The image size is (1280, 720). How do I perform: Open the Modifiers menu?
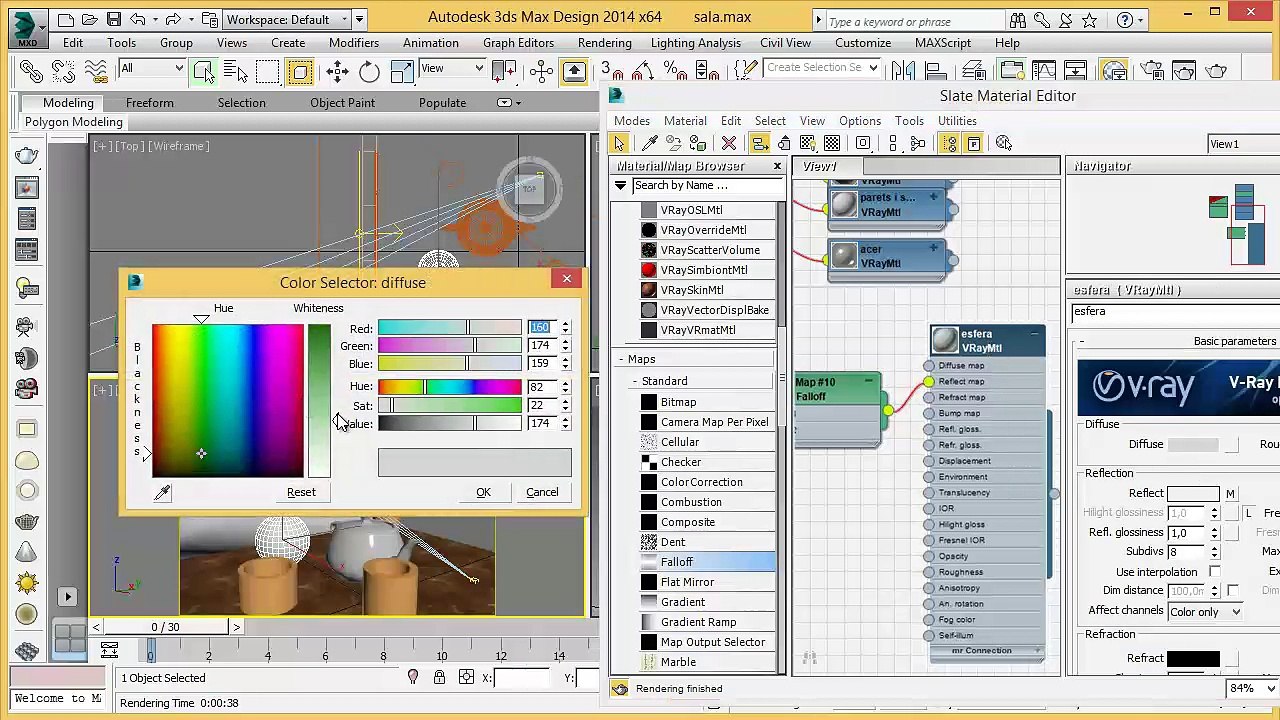(x=354, y=43)
